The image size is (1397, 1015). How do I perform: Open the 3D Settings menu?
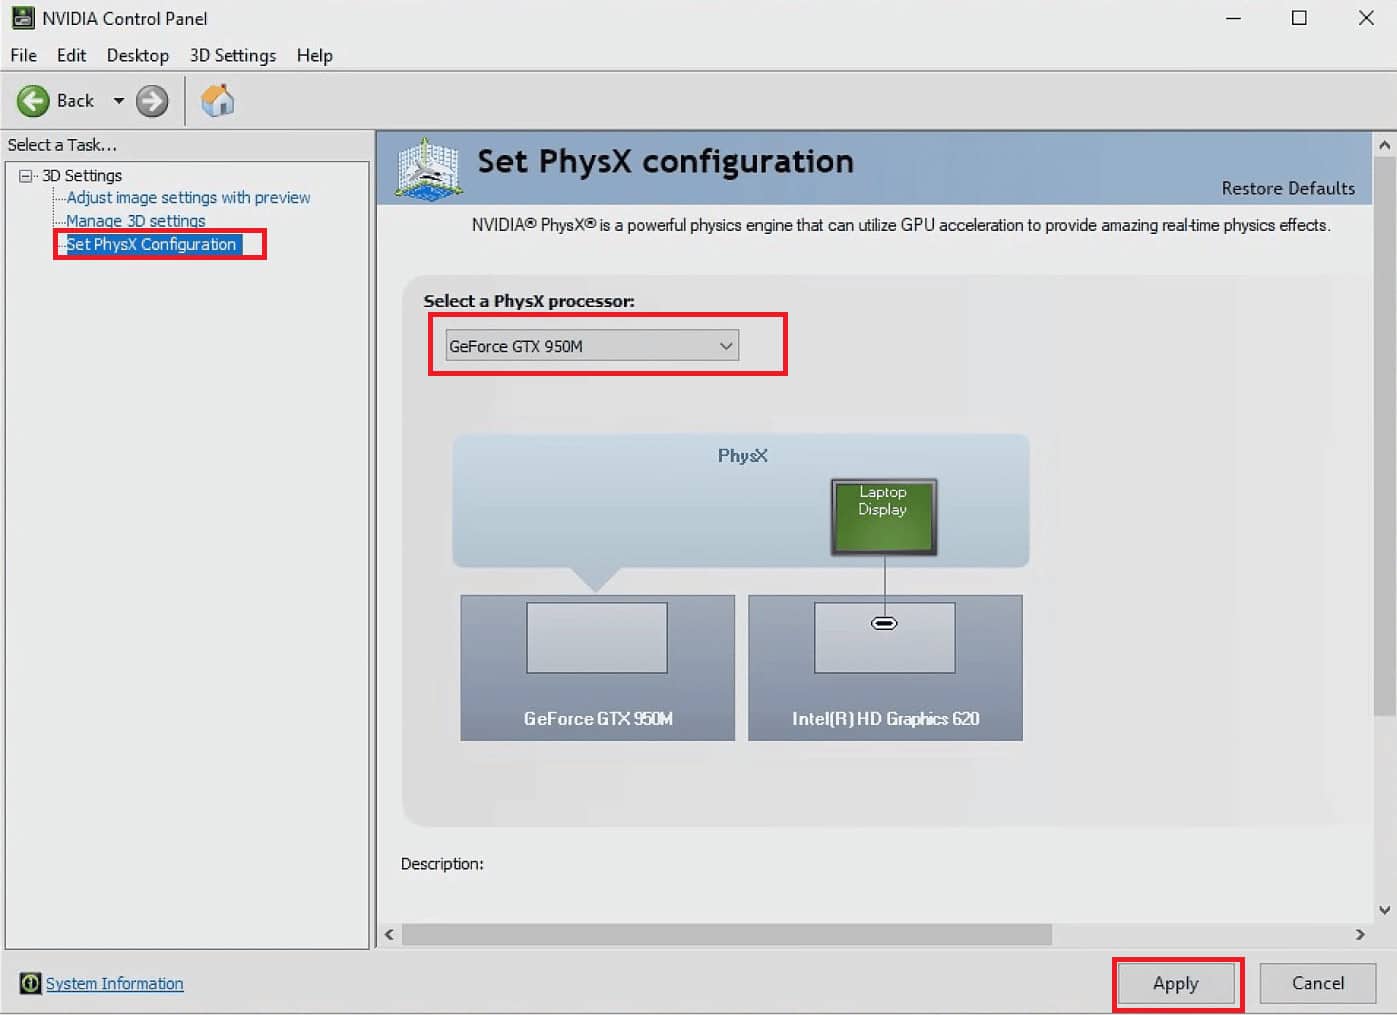coord(233,55)
